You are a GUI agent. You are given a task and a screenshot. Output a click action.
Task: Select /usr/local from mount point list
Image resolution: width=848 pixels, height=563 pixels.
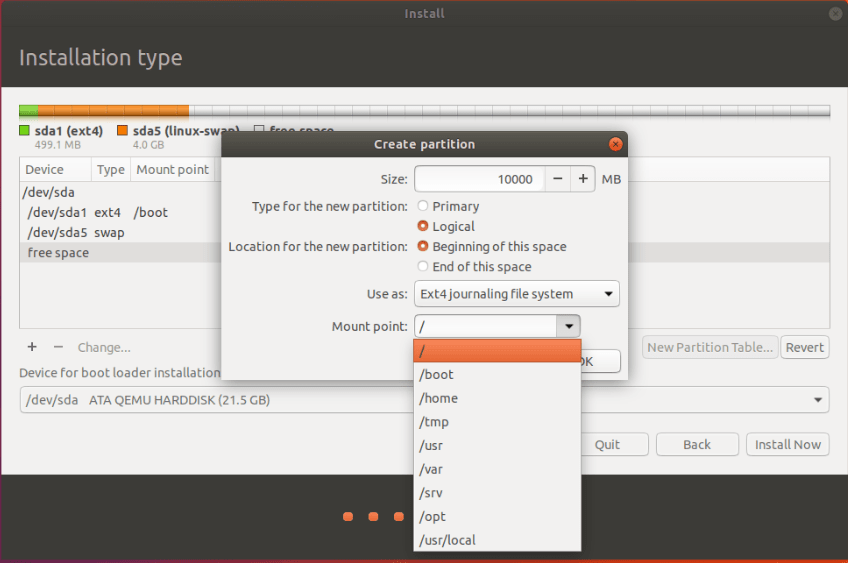[497, 540]
